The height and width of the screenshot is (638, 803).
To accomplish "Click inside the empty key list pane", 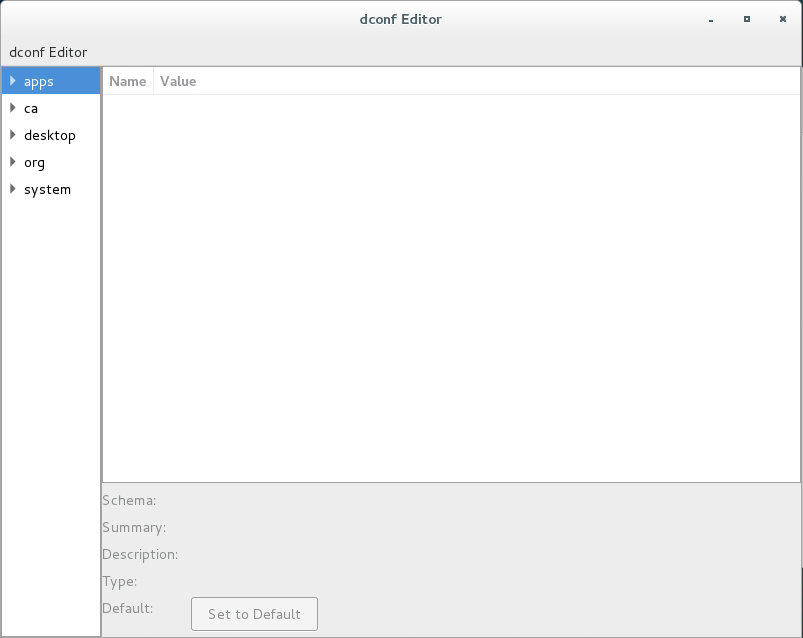I will (450, 290).
